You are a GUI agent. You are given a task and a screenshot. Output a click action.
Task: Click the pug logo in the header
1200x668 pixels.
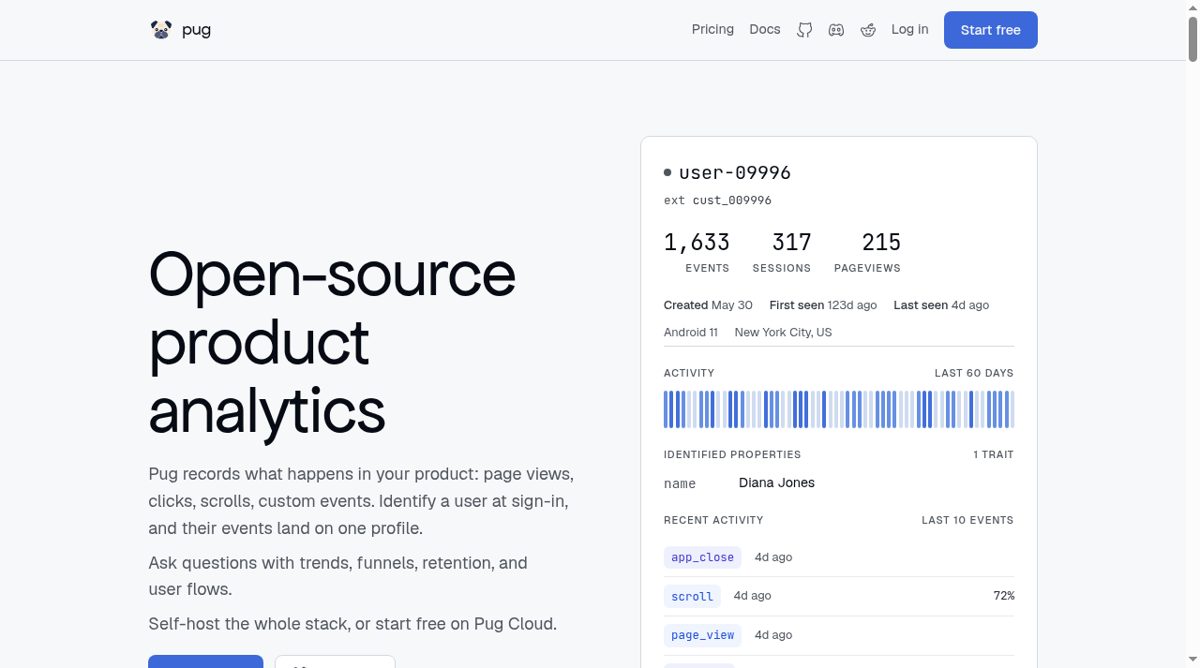[x=180, y=30]
